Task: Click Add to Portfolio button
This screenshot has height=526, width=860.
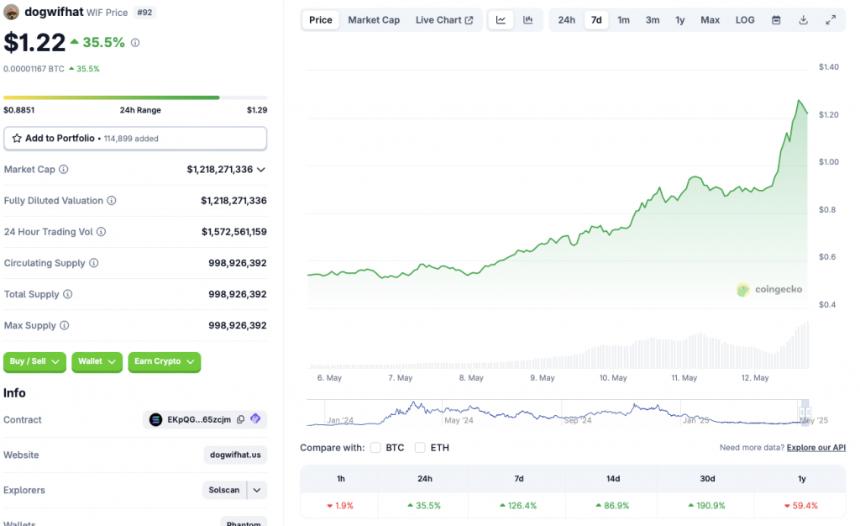Action: 135,138
